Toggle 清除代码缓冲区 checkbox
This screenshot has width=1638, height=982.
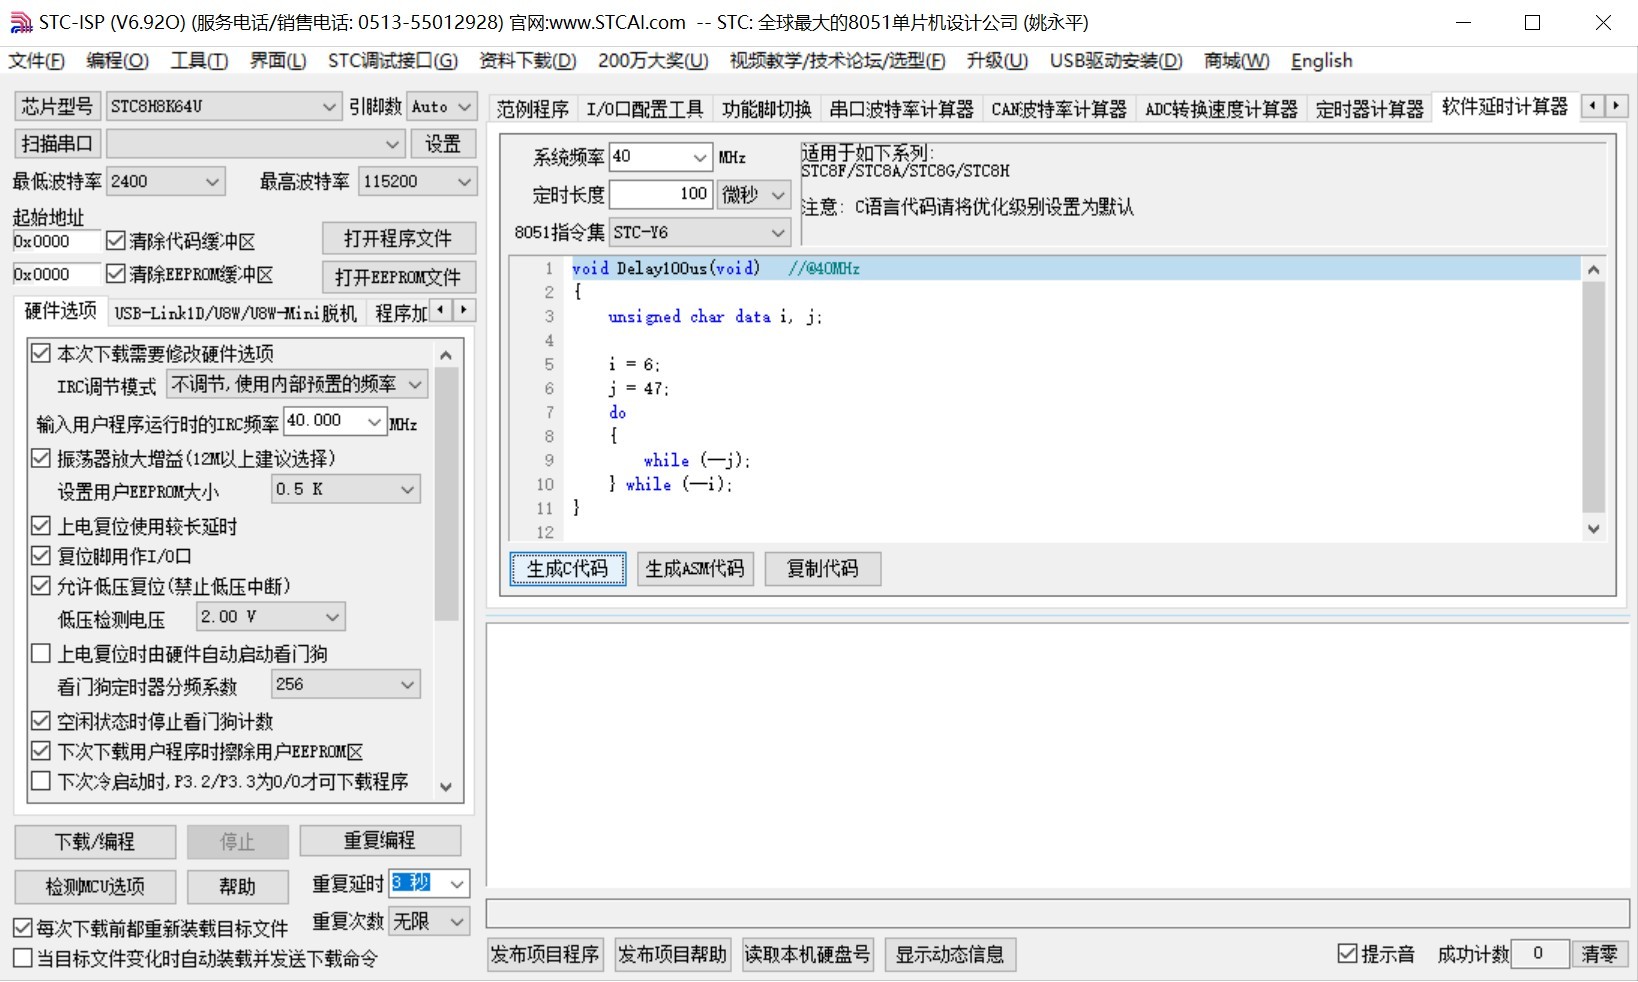tap(115, 241)
